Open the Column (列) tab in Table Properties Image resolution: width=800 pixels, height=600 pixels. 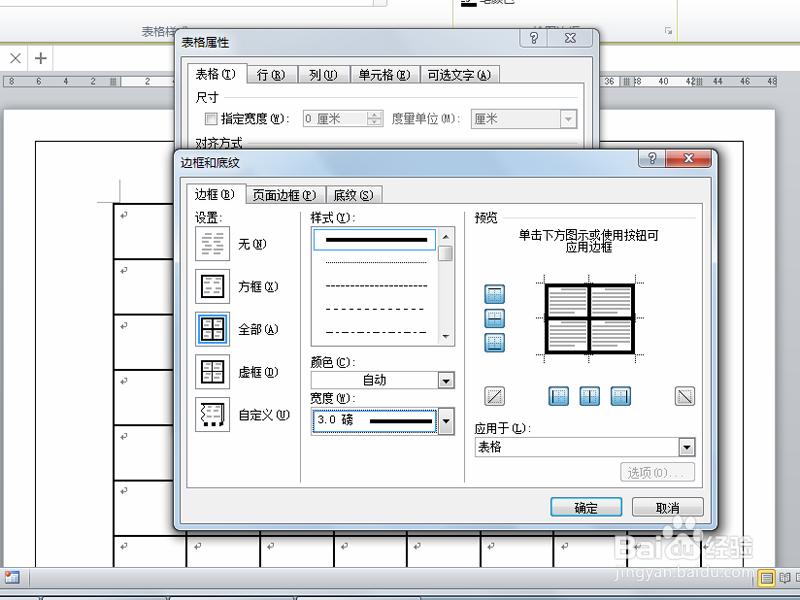coord(323,75)
